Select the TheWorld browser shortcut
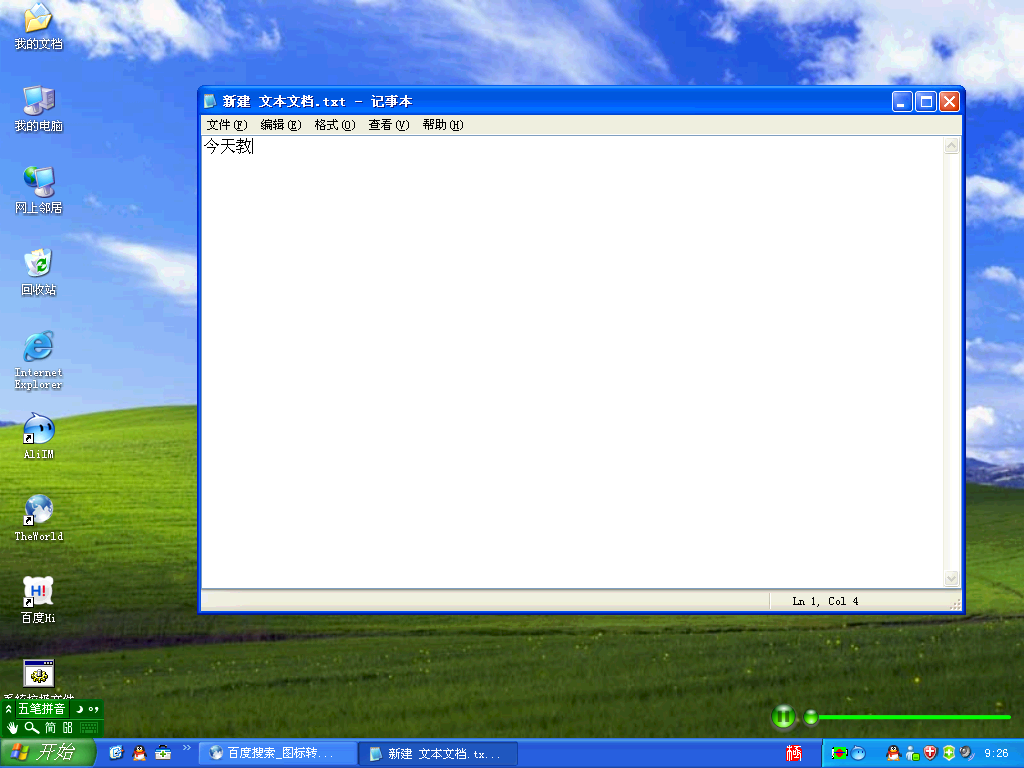The image size is (1024, 768). [x=39, y=518]
